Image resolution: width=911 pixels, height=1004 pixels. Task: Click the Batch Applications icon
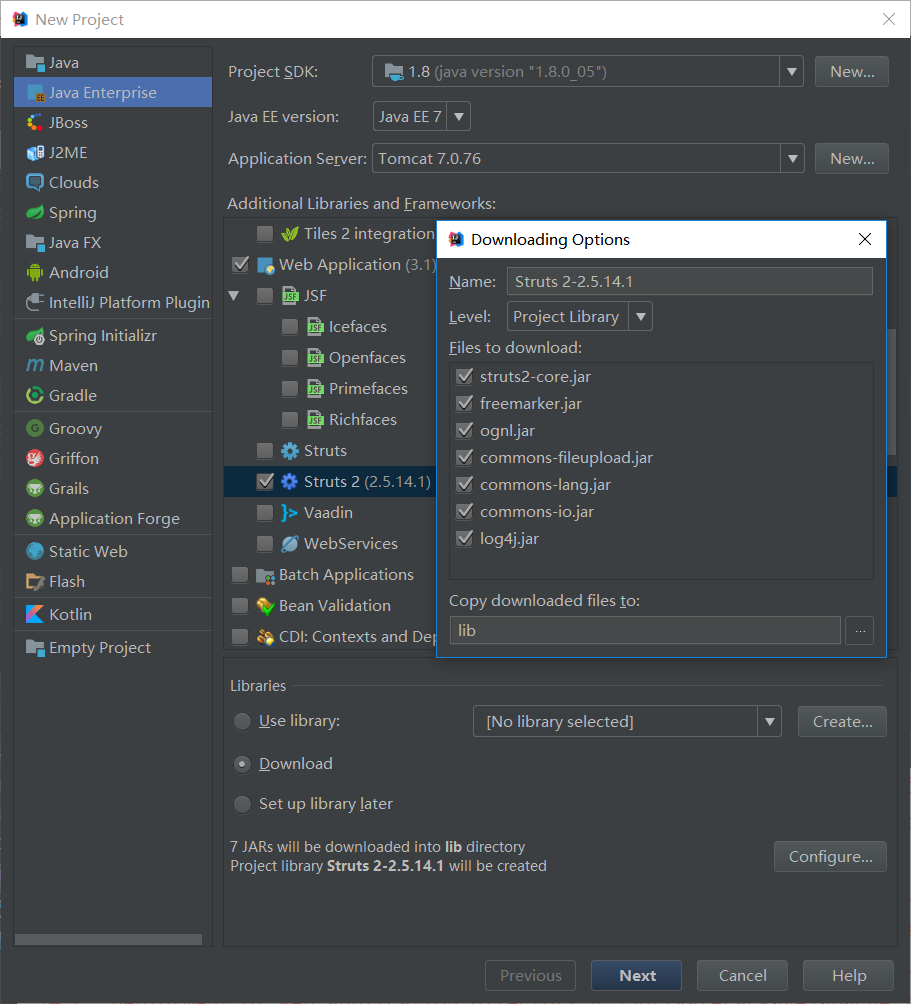tap(265, 575)
